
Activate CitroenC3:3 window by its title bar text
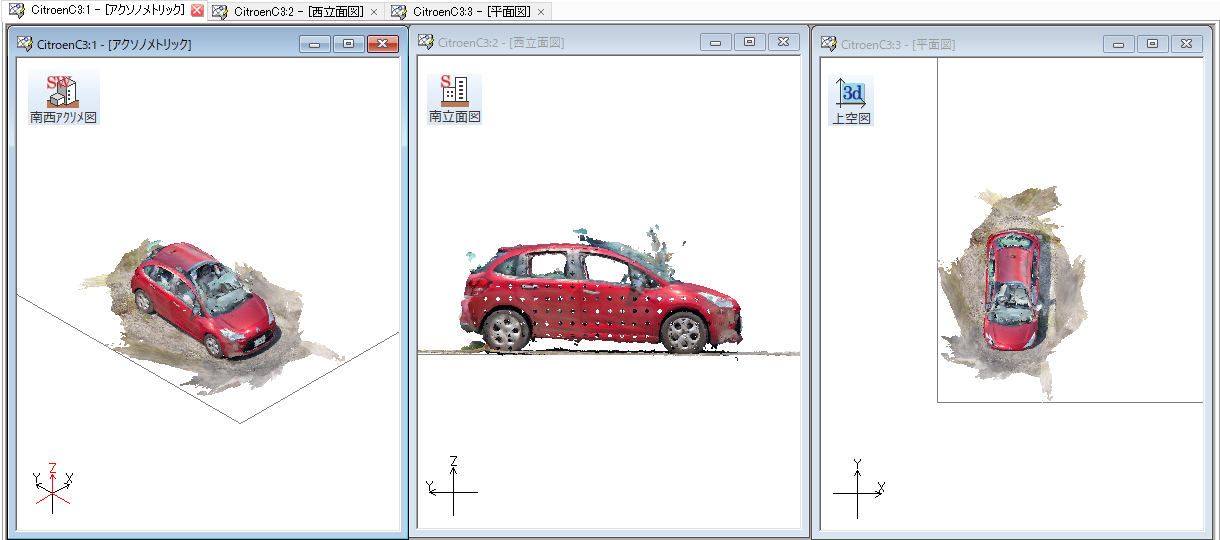coord(898,45)
